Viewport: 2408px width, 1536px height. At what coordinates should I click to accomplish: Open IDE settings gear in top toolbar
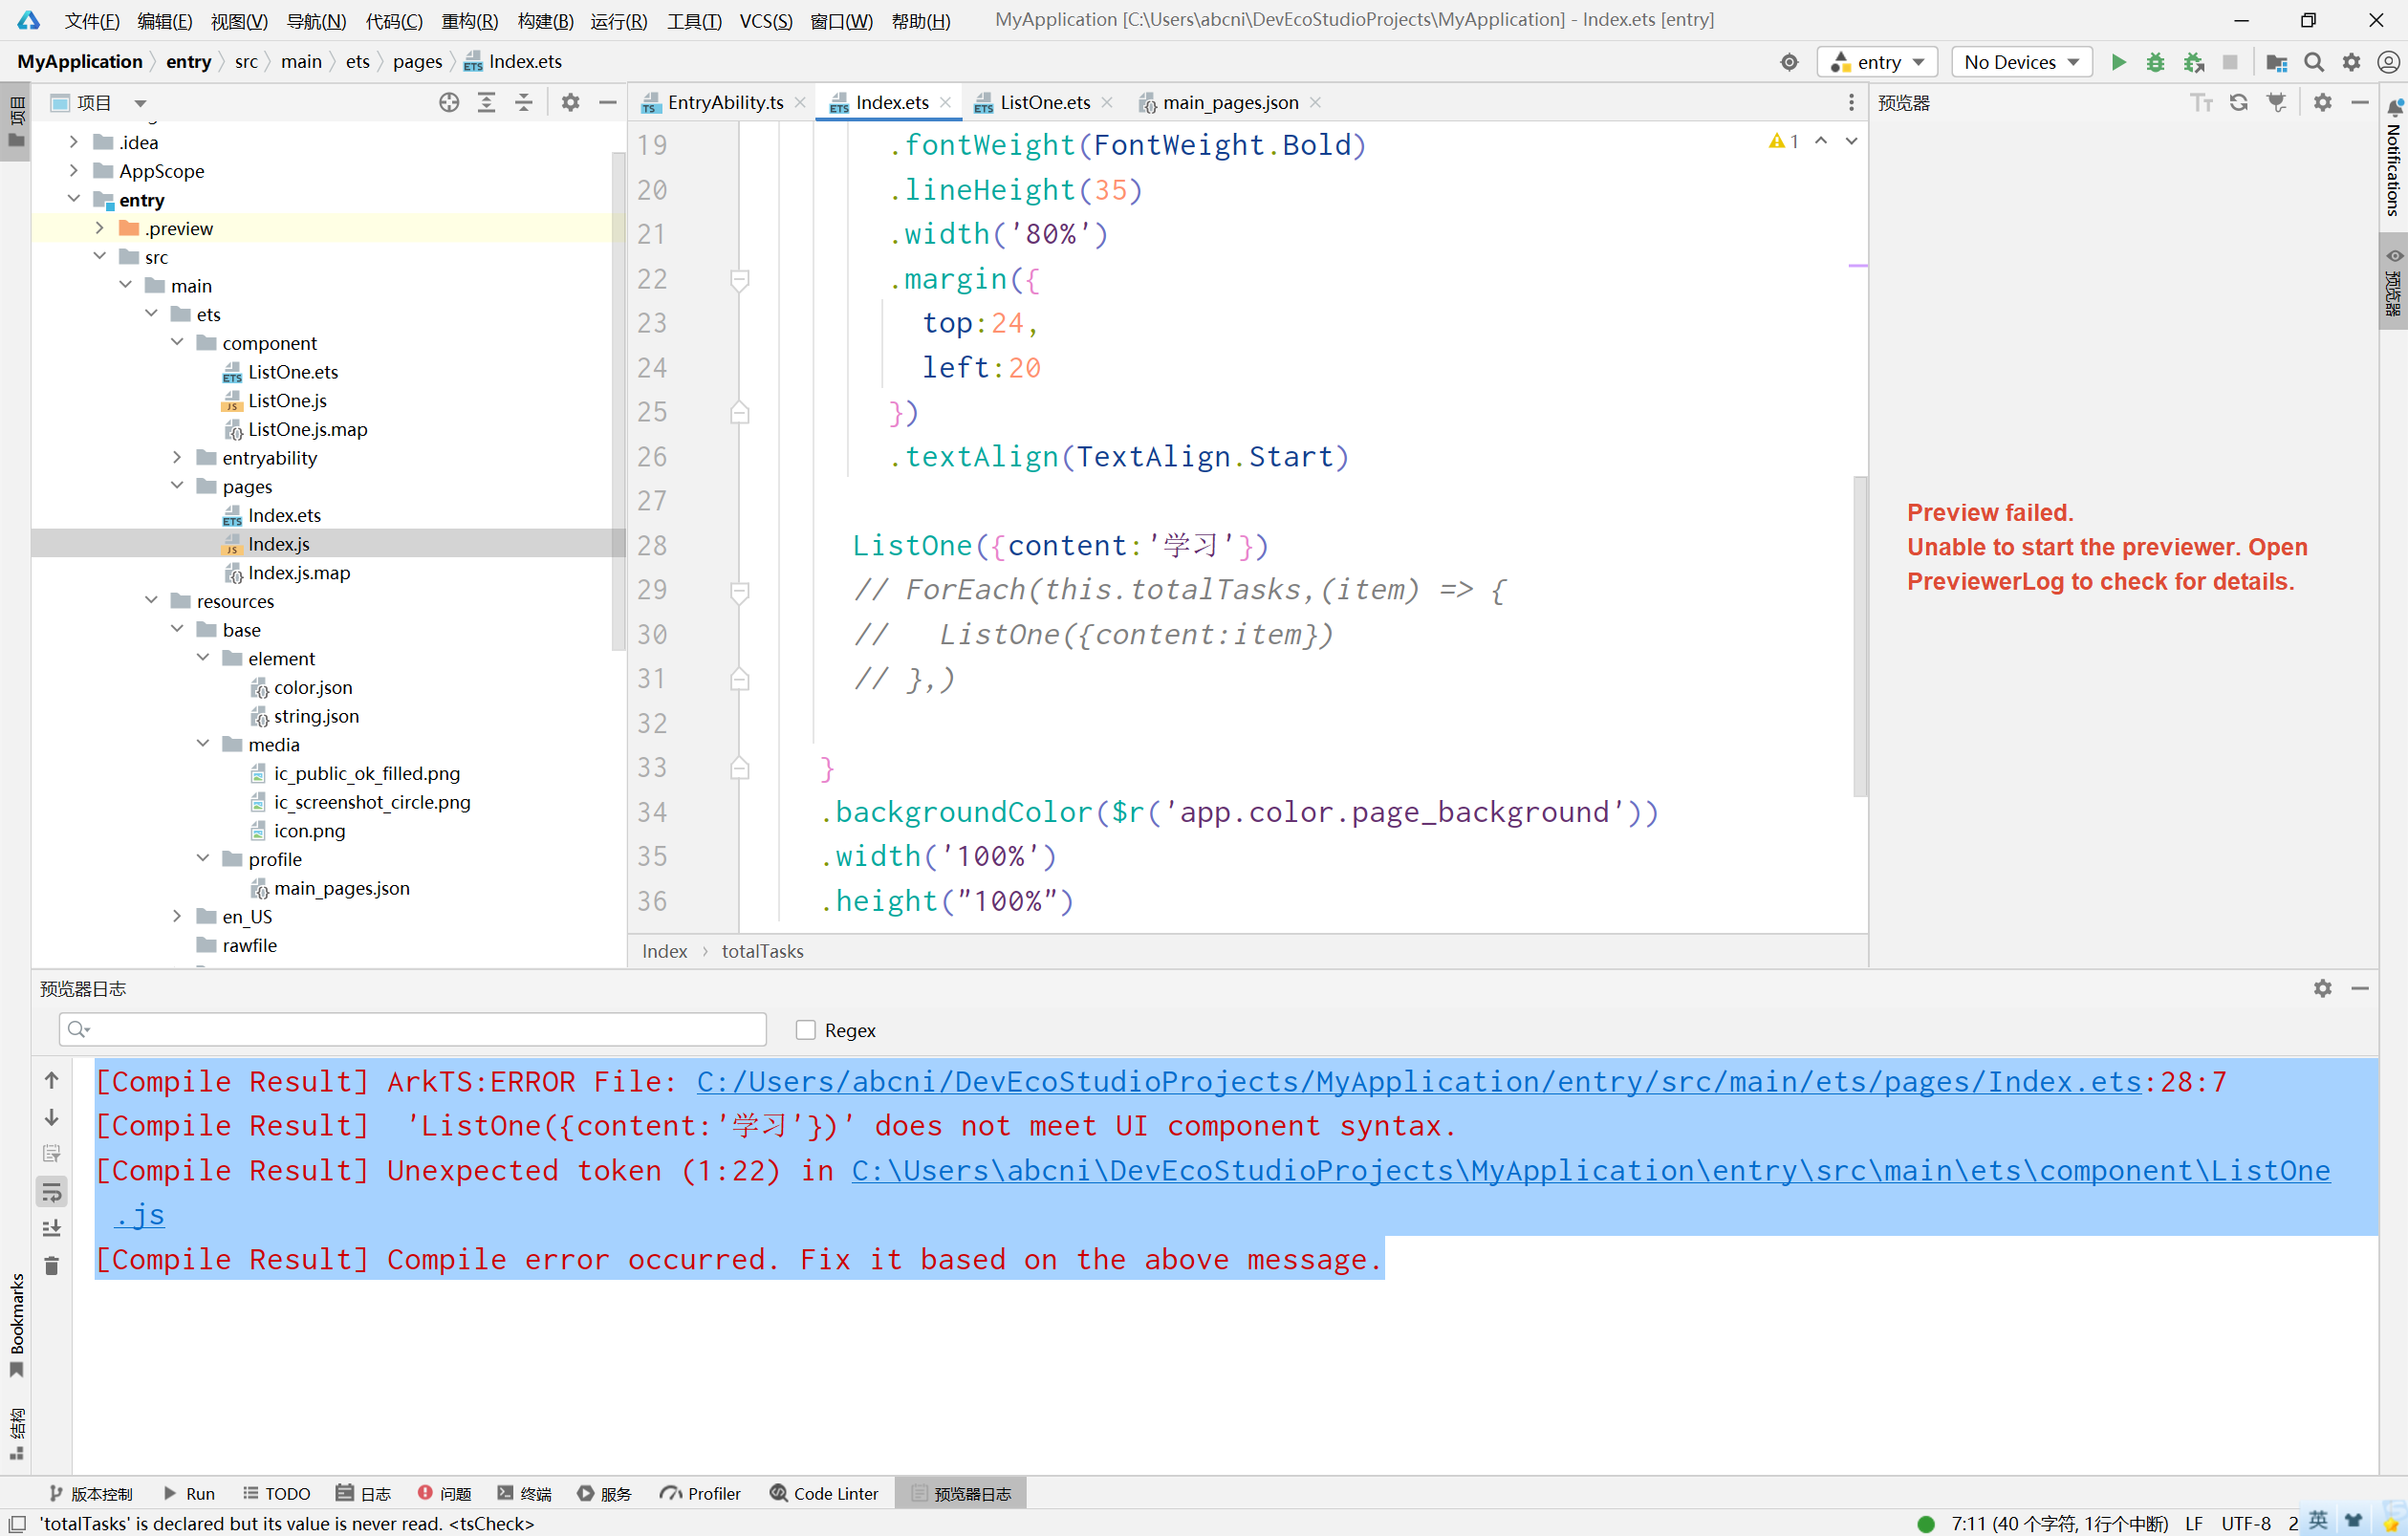coord(2352,62)
